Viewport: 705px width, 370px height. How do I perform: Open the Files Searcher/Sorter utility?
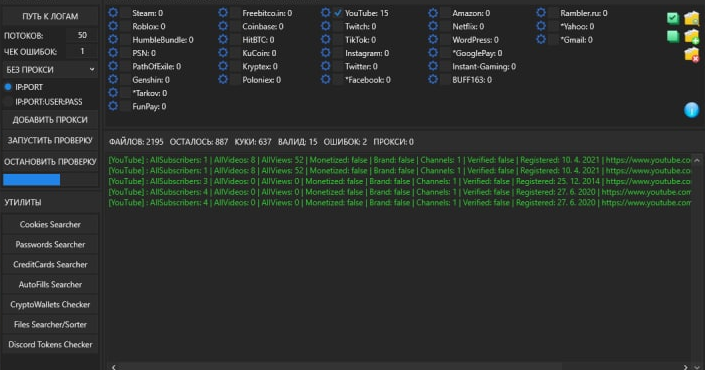pyautogui.click(x=50, y=324)
